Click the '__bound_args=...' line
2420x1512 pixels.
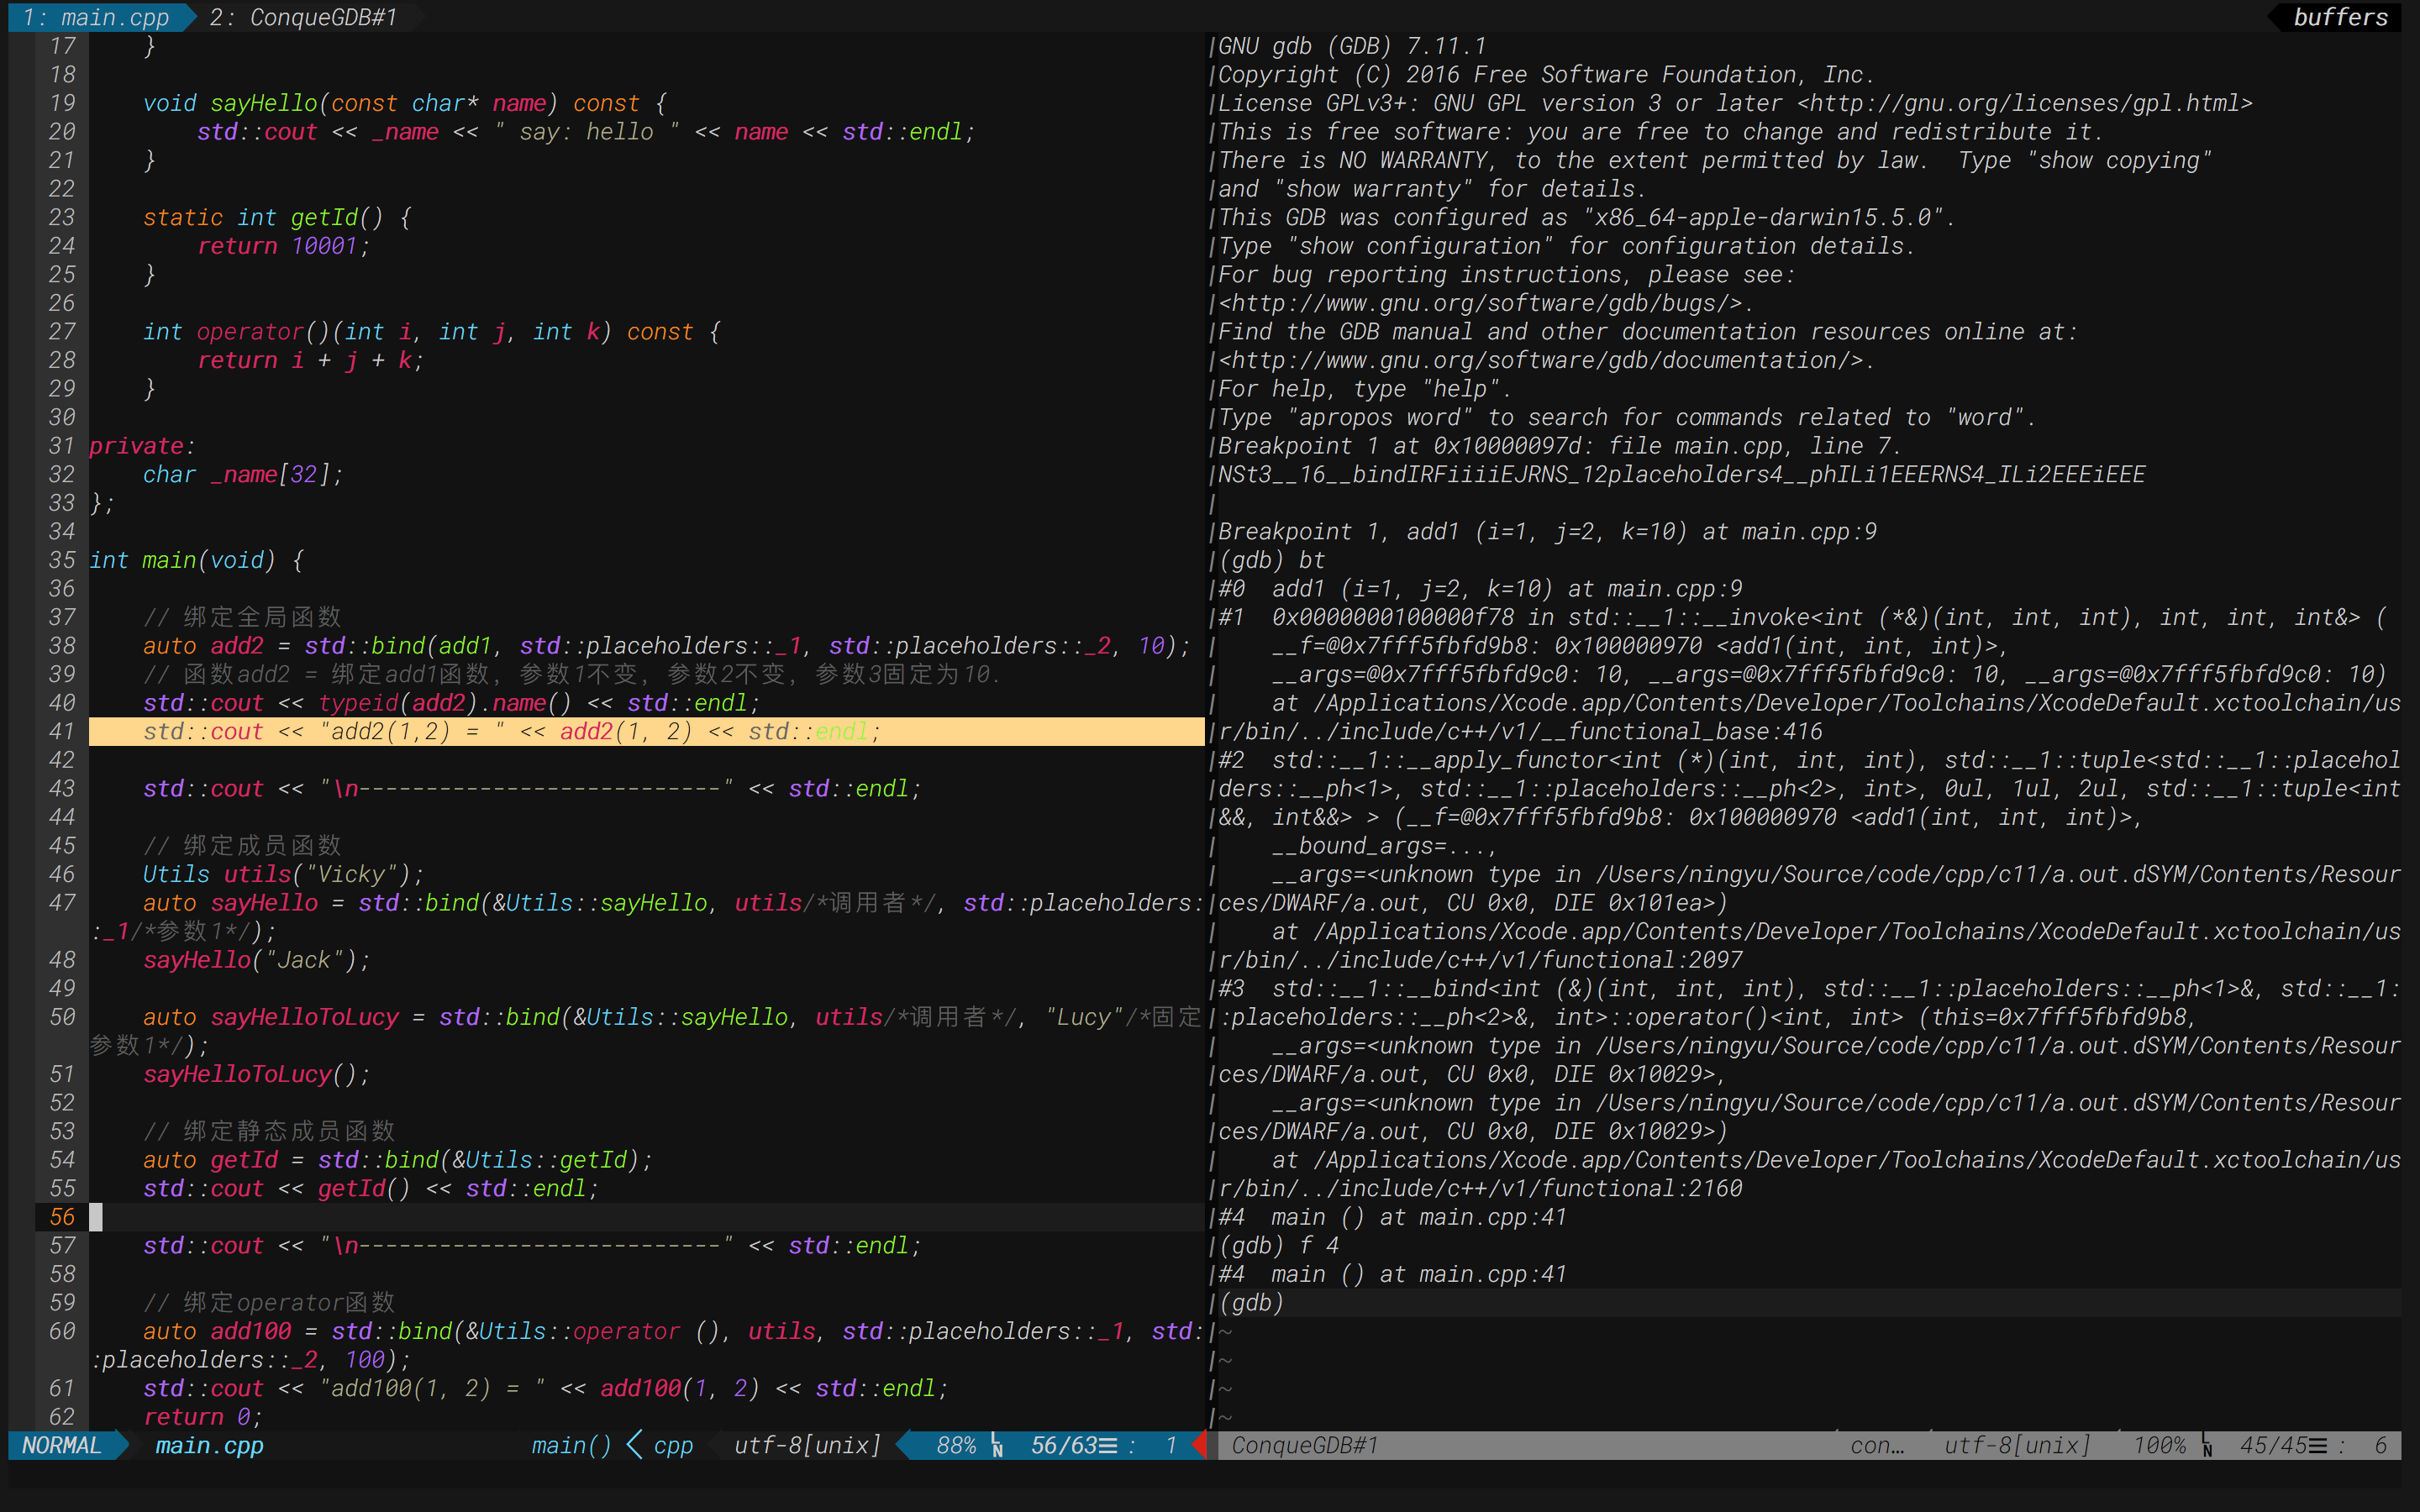tap(1385, 846)
